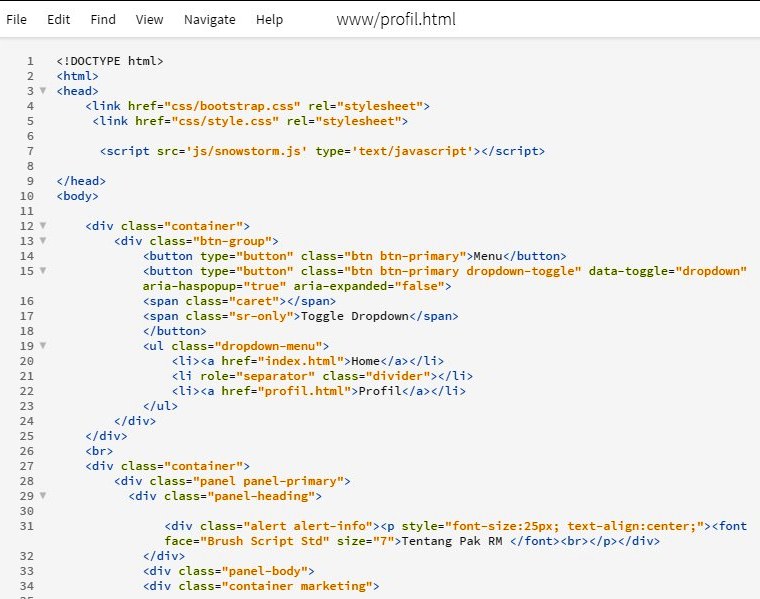Click the <!DOCTYPE html> declaration

click(x=110, y=61)
